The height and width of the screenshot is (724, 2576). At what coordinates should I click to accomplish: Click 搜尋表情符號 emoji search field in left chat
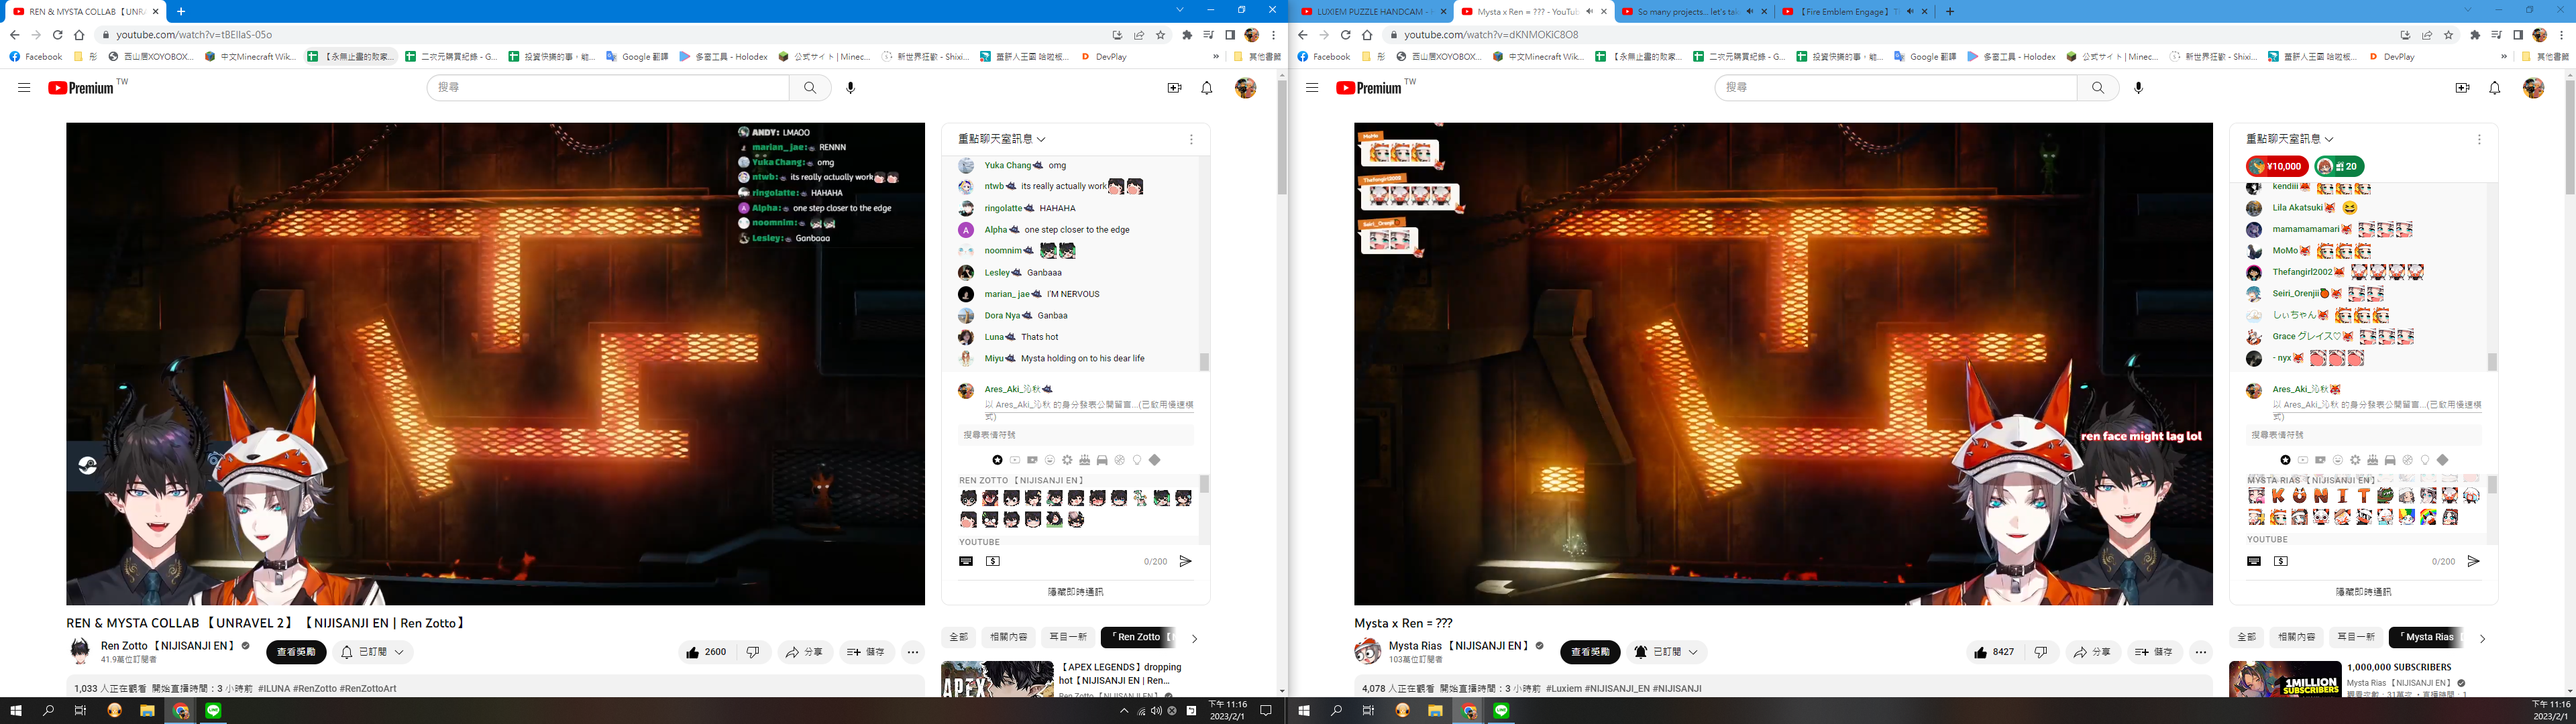click(x=1076, y=435)
